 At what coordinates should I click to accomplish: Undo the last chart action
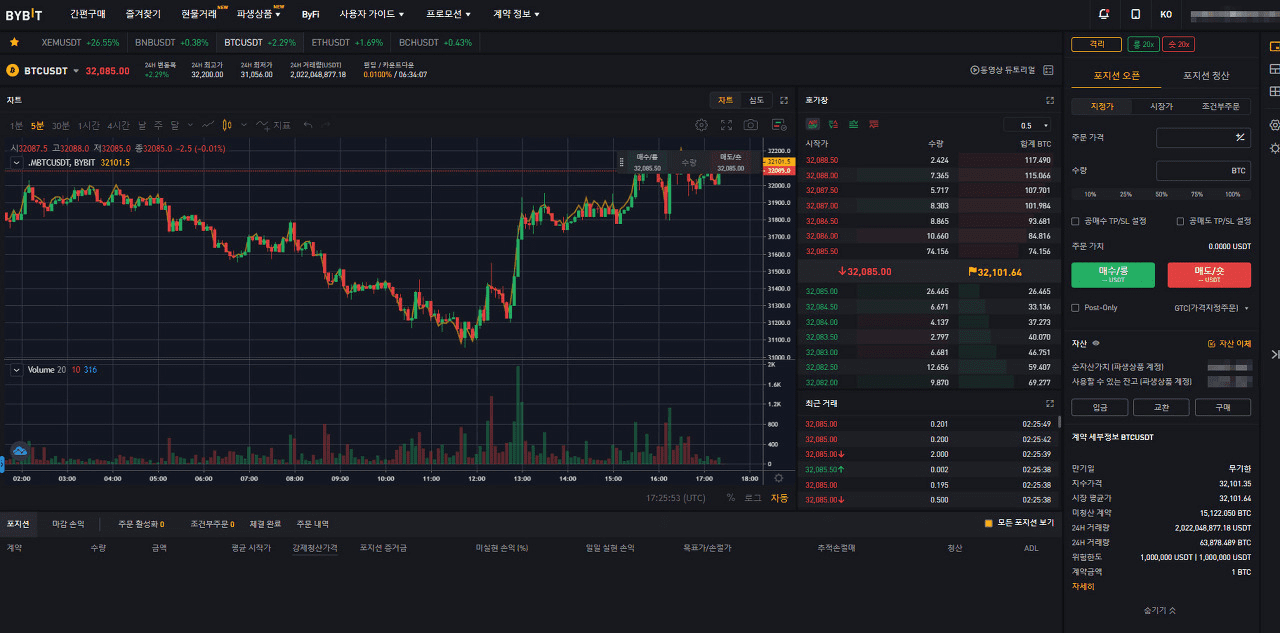(308, 125)
